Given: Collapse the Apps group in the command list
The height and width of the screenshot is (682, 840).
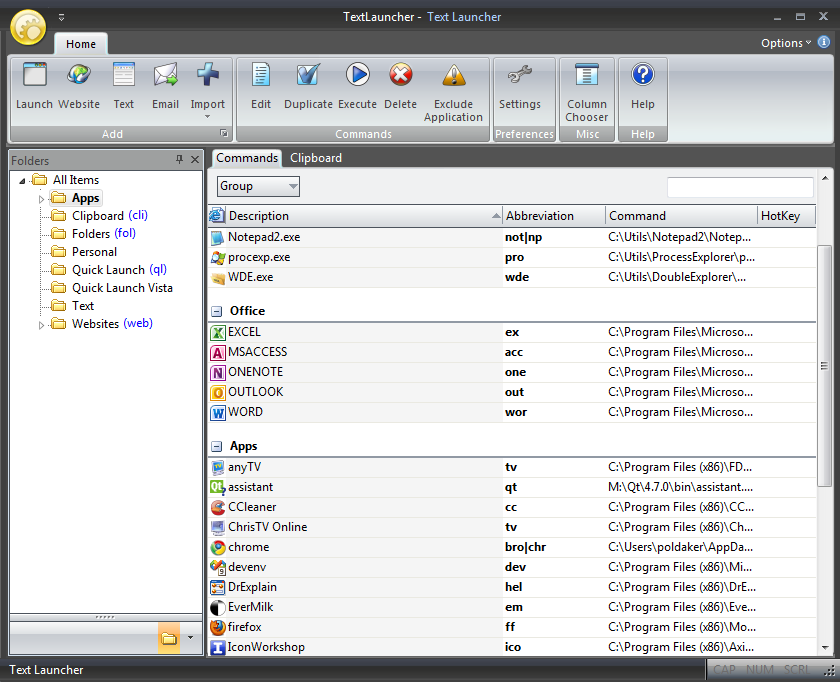Looking at the screenshot, I should coord(216,446).
